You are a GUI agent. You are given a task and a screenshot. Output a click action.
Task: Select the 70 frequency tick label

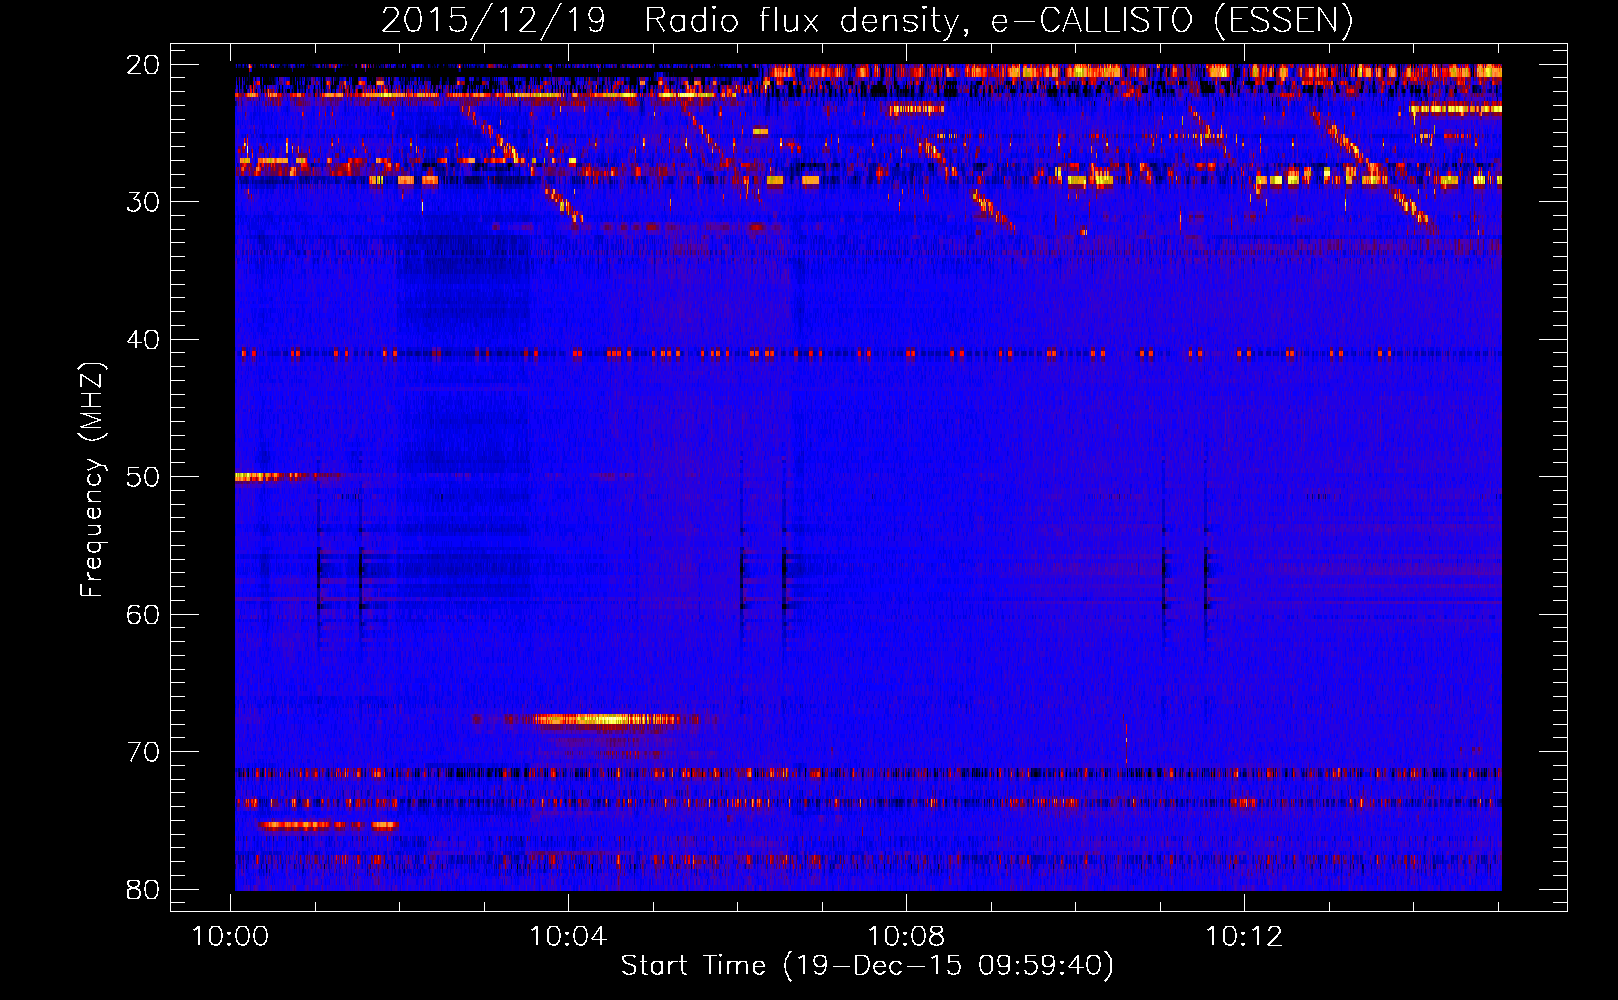tap(143, 752)
